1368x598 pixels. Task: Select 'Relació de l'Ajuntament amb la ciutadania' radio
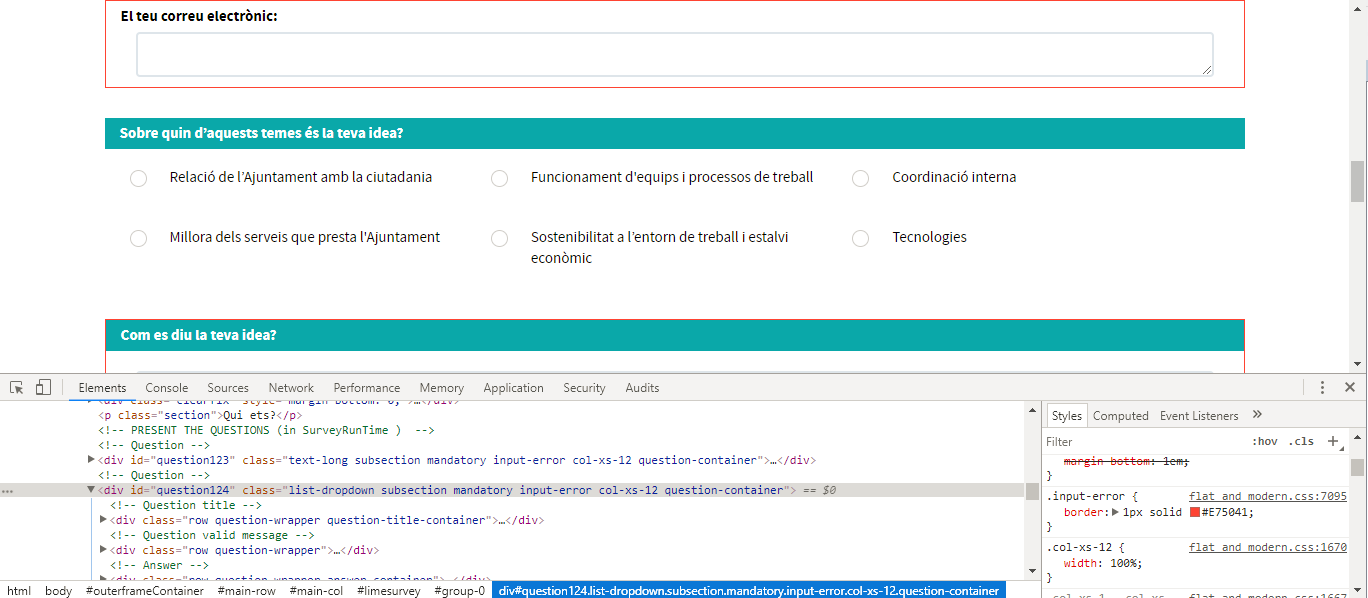(x=139, y=178)
